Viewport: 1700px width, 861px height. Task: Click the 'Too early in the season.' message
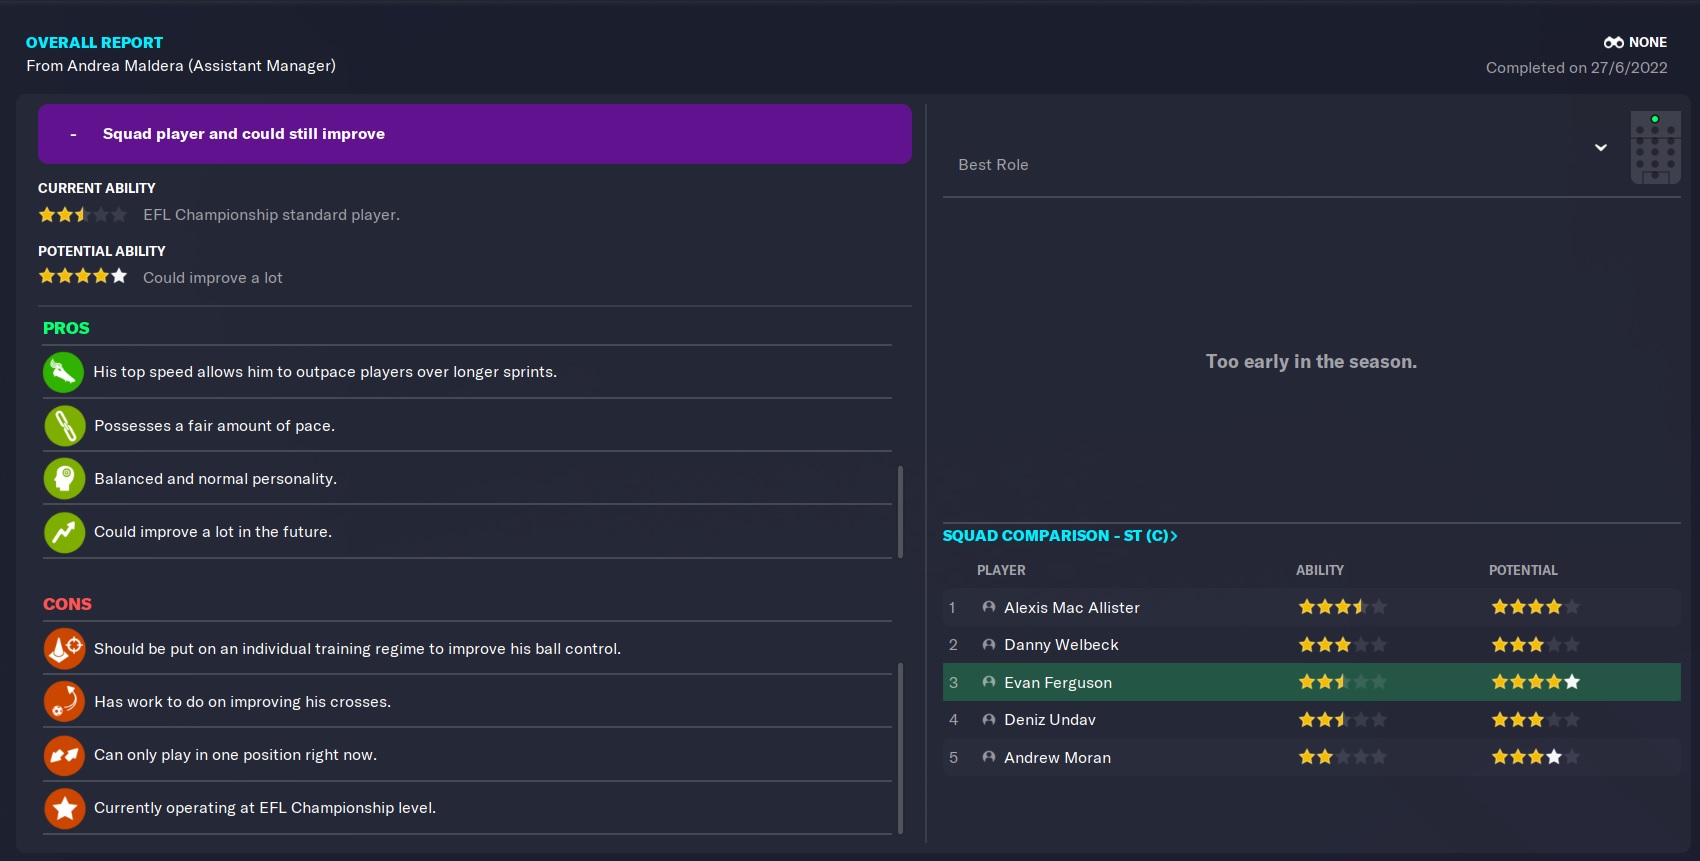[x=1311, y=362]
